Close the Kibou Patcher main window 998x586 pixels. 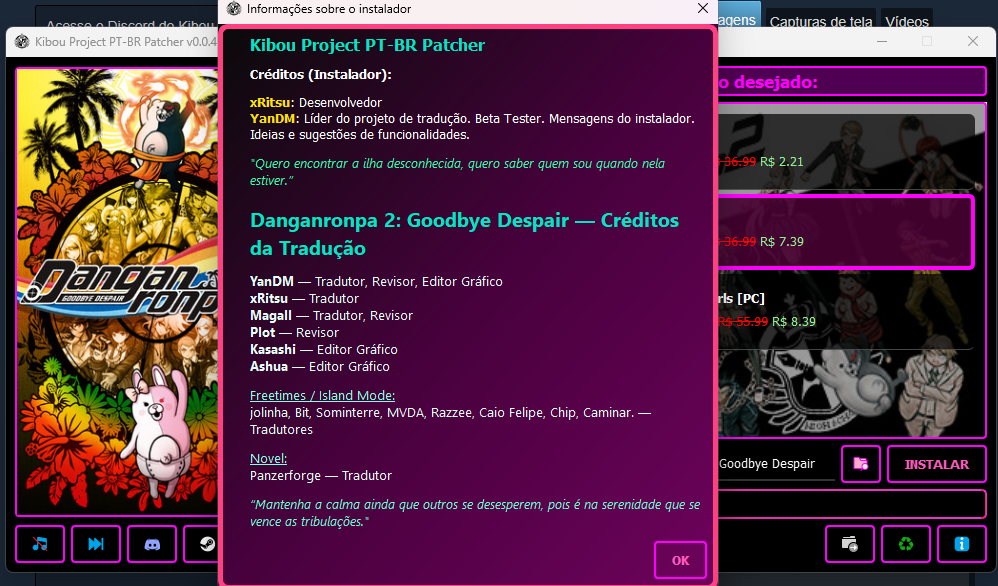pos(973,41)
